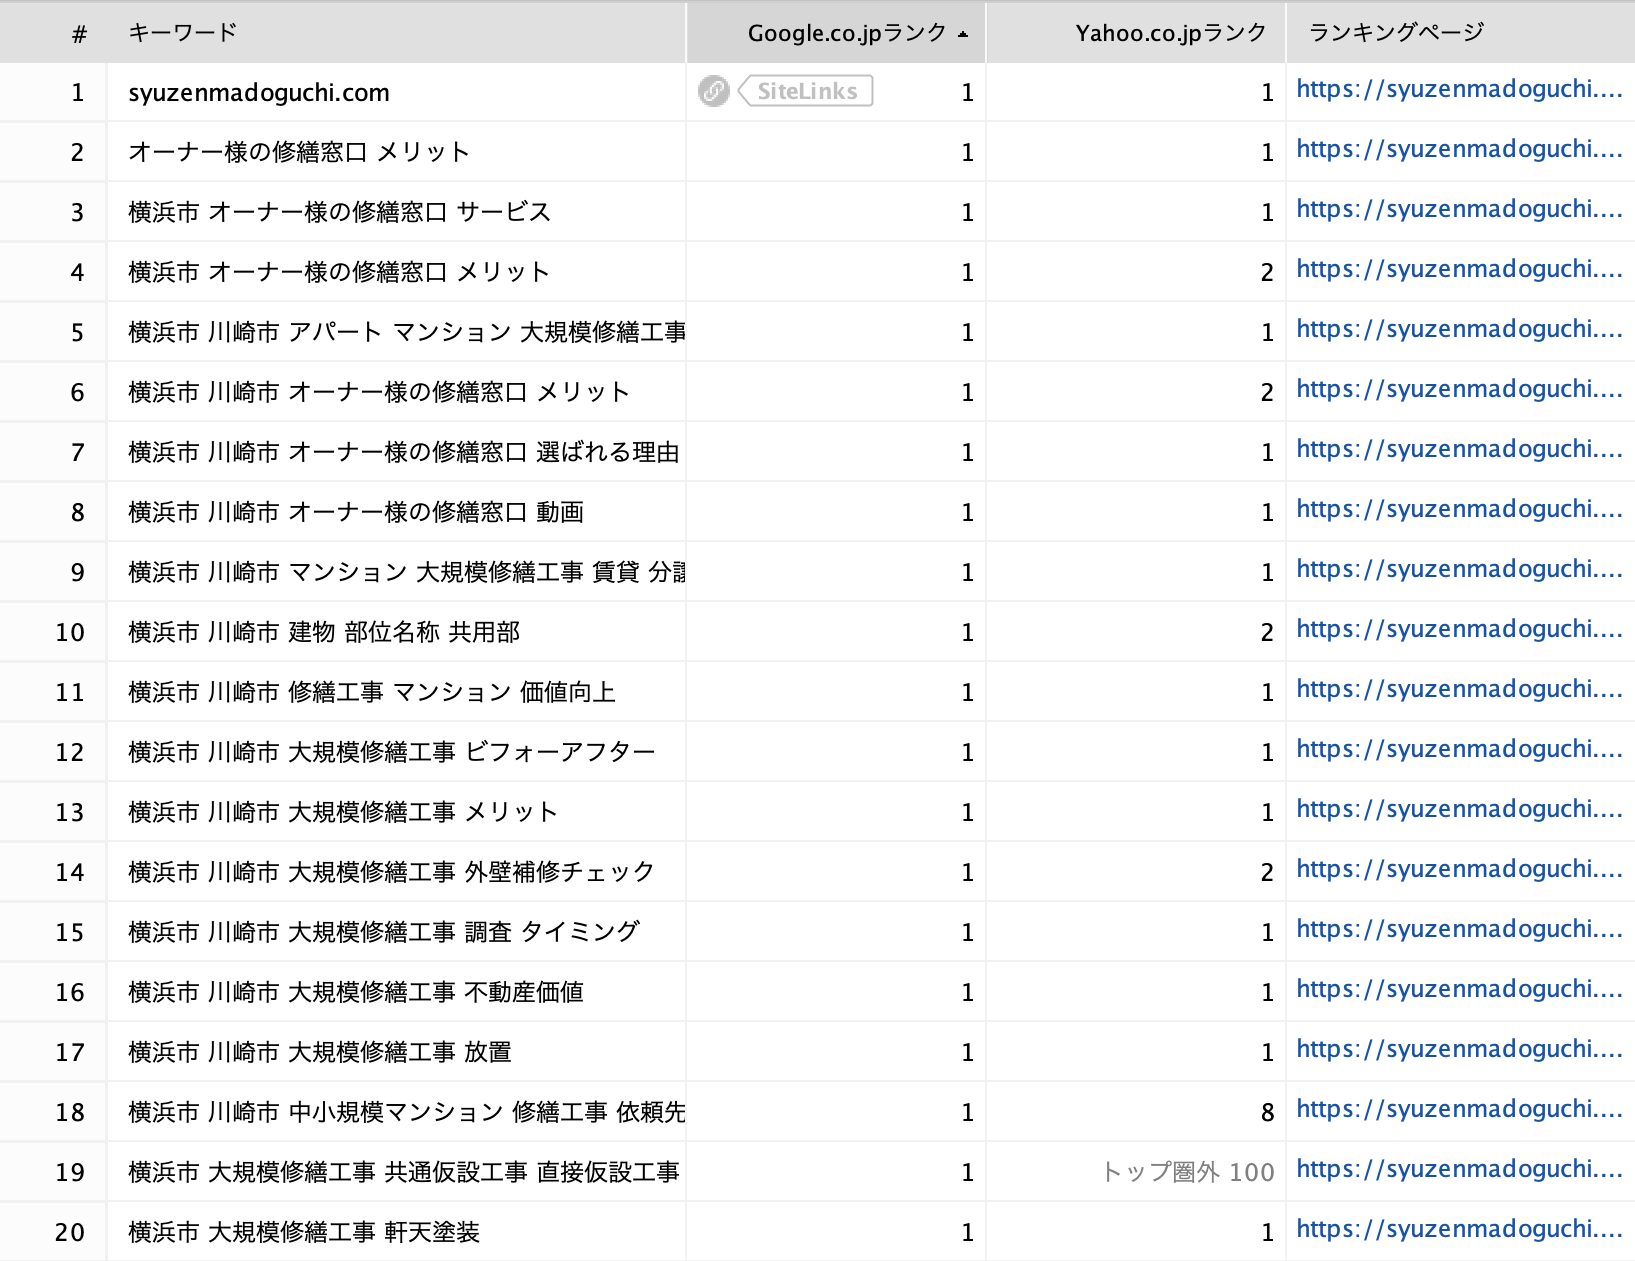
Task: Open ranking page link in row 20
Action: click(1459, 1229)
